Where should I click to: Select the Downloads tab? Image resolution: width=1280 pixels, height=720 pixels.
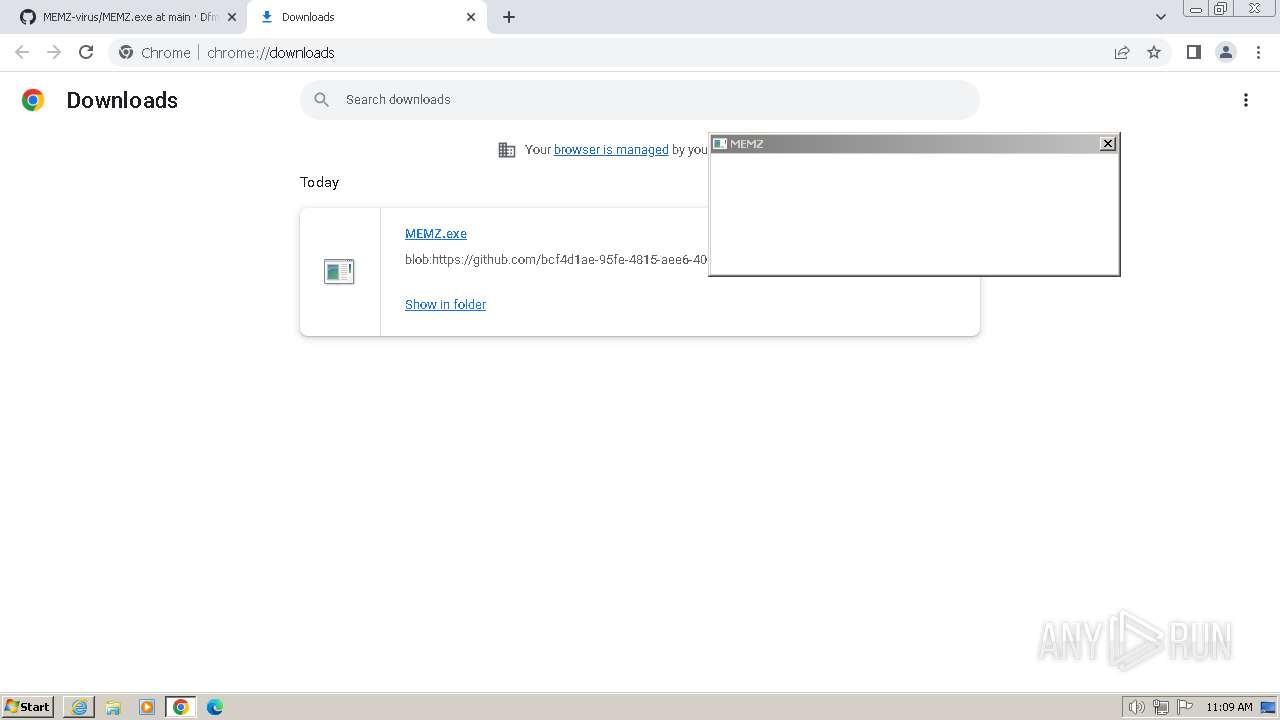(x=366, y=17)
